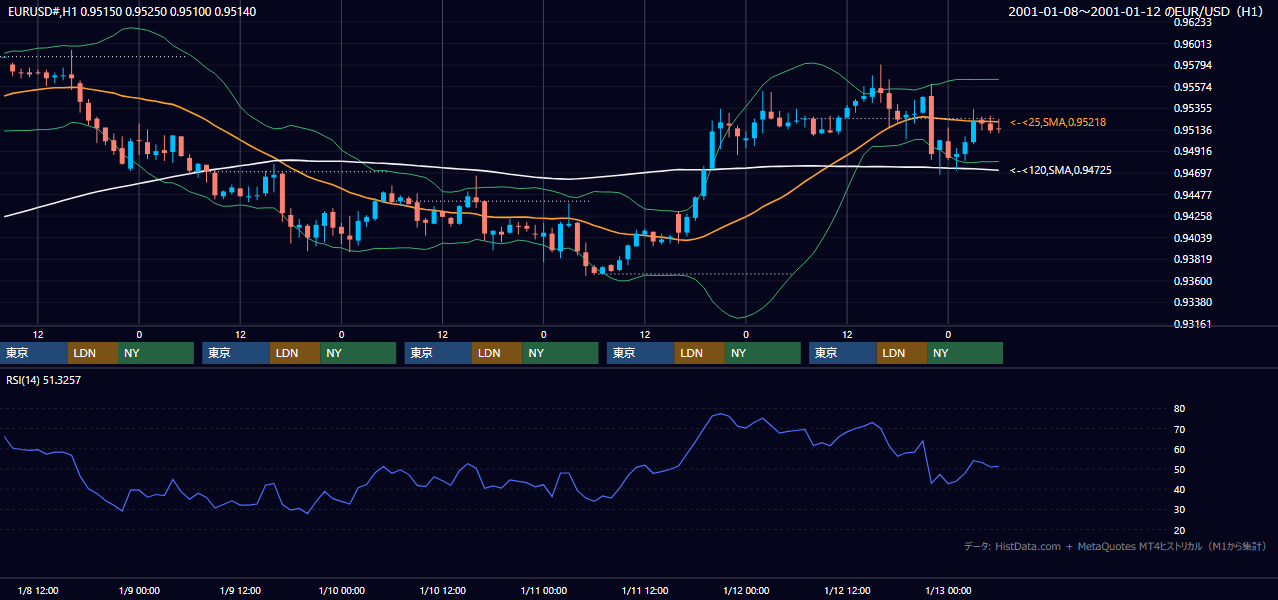
Task: Select the RSI(14) 51.3257 indicator label
Action: pos(43,380)
